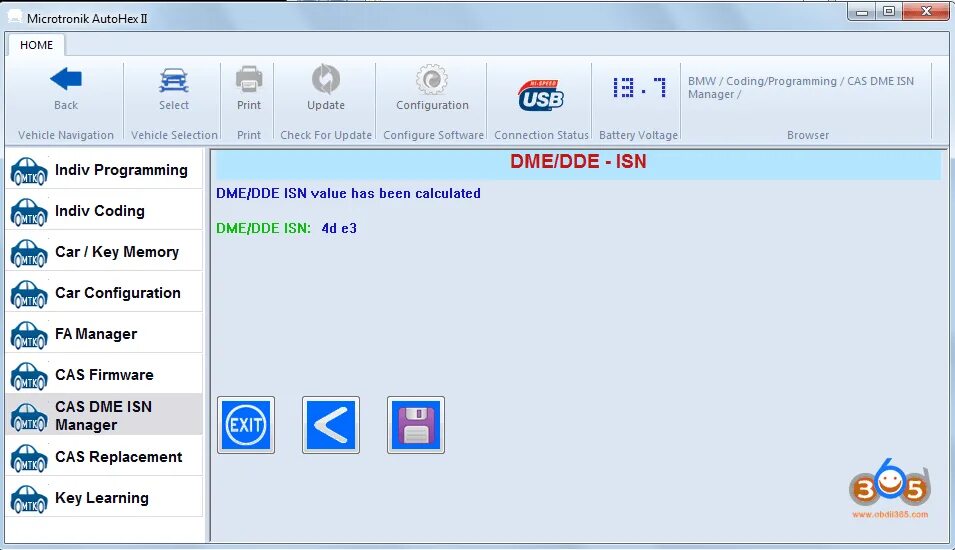Check for updates via Update icon

[x=326, y=79]
